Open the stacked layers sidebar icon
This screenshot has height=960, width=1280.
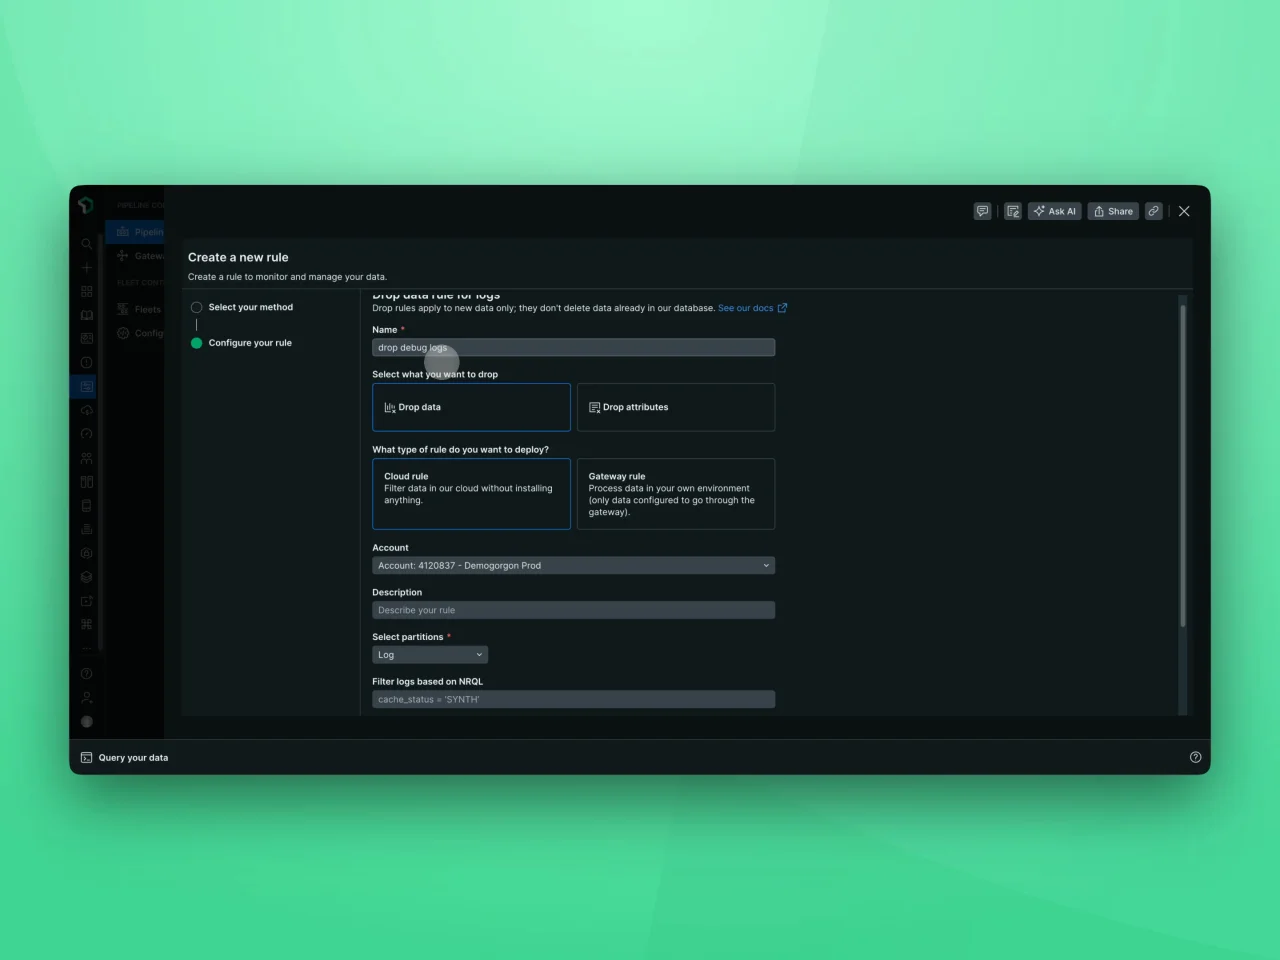tap(86, 577)
